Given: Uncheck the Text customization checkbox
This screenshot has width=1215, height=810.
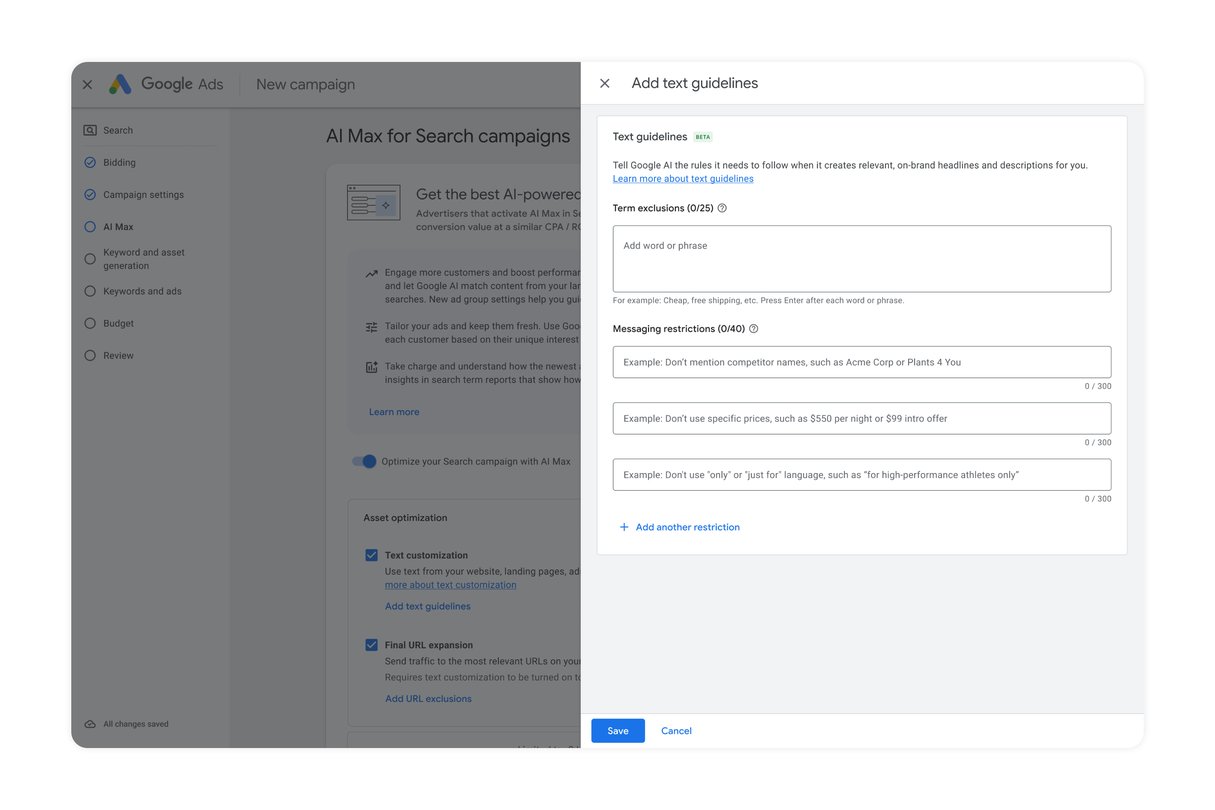Looking at the screenshot, I should [371, 554].
